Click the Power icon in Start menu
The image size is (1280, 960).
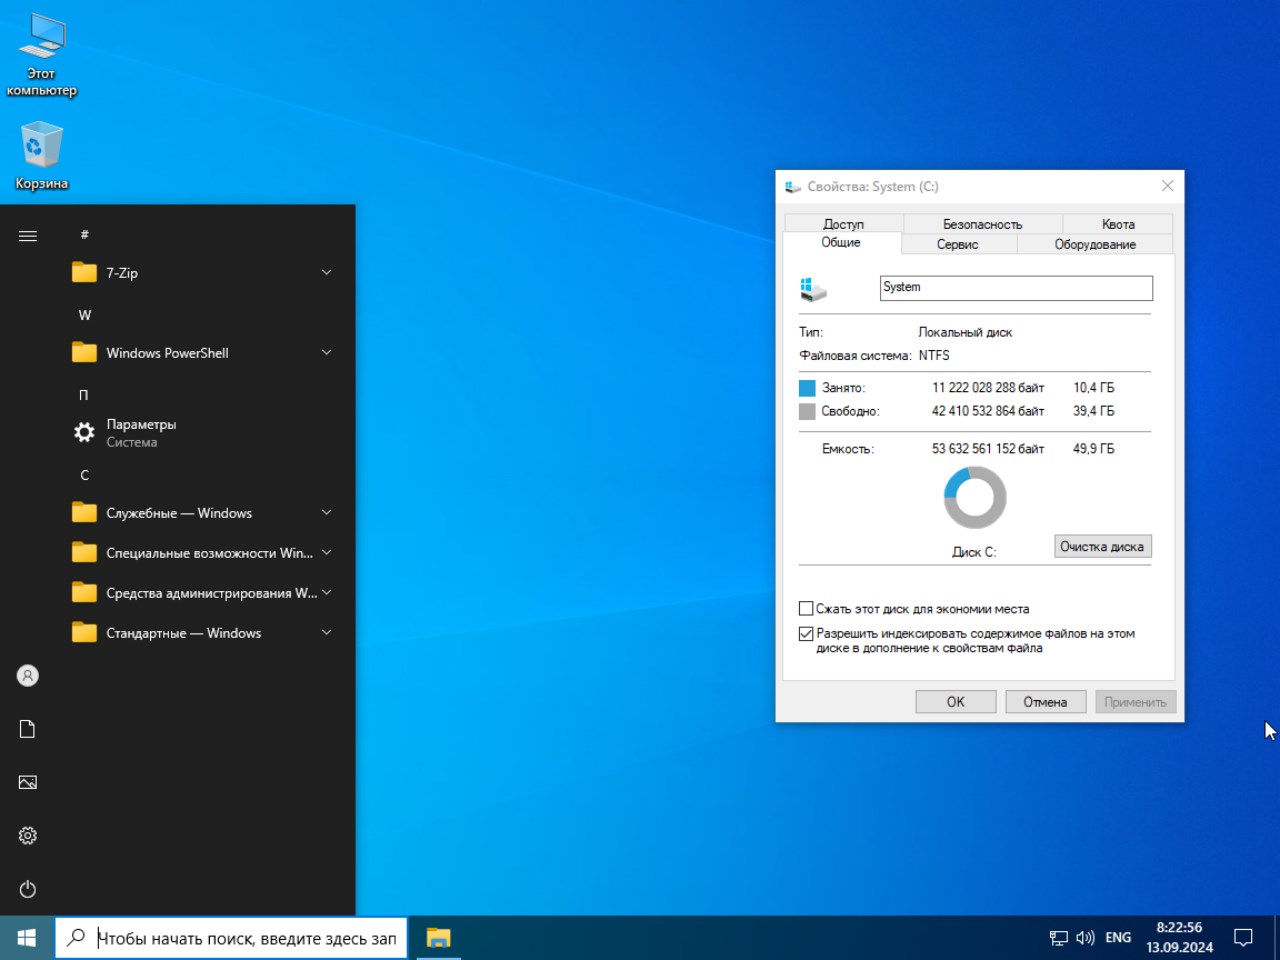click(28, 889)
